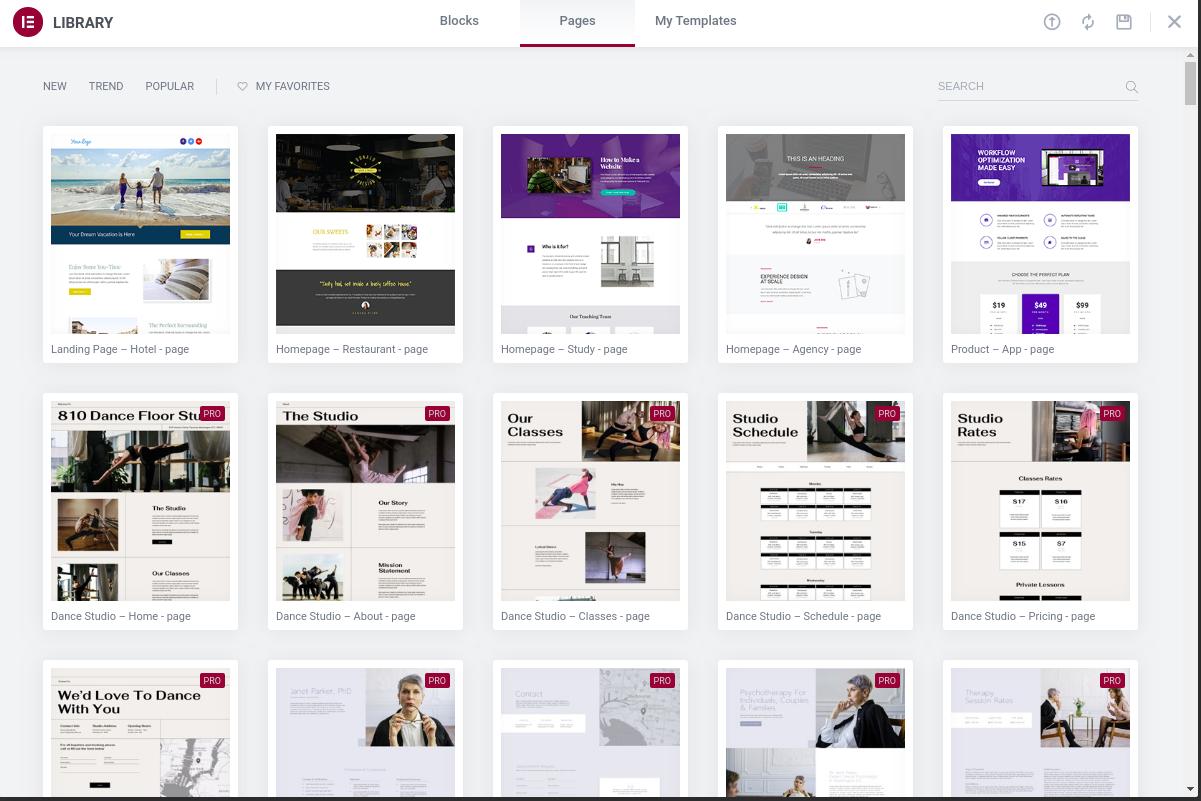The width and height of the screenshot is (1201, 801).
Task: Open the import template upload icon
Action: [x=1052, y=22]
